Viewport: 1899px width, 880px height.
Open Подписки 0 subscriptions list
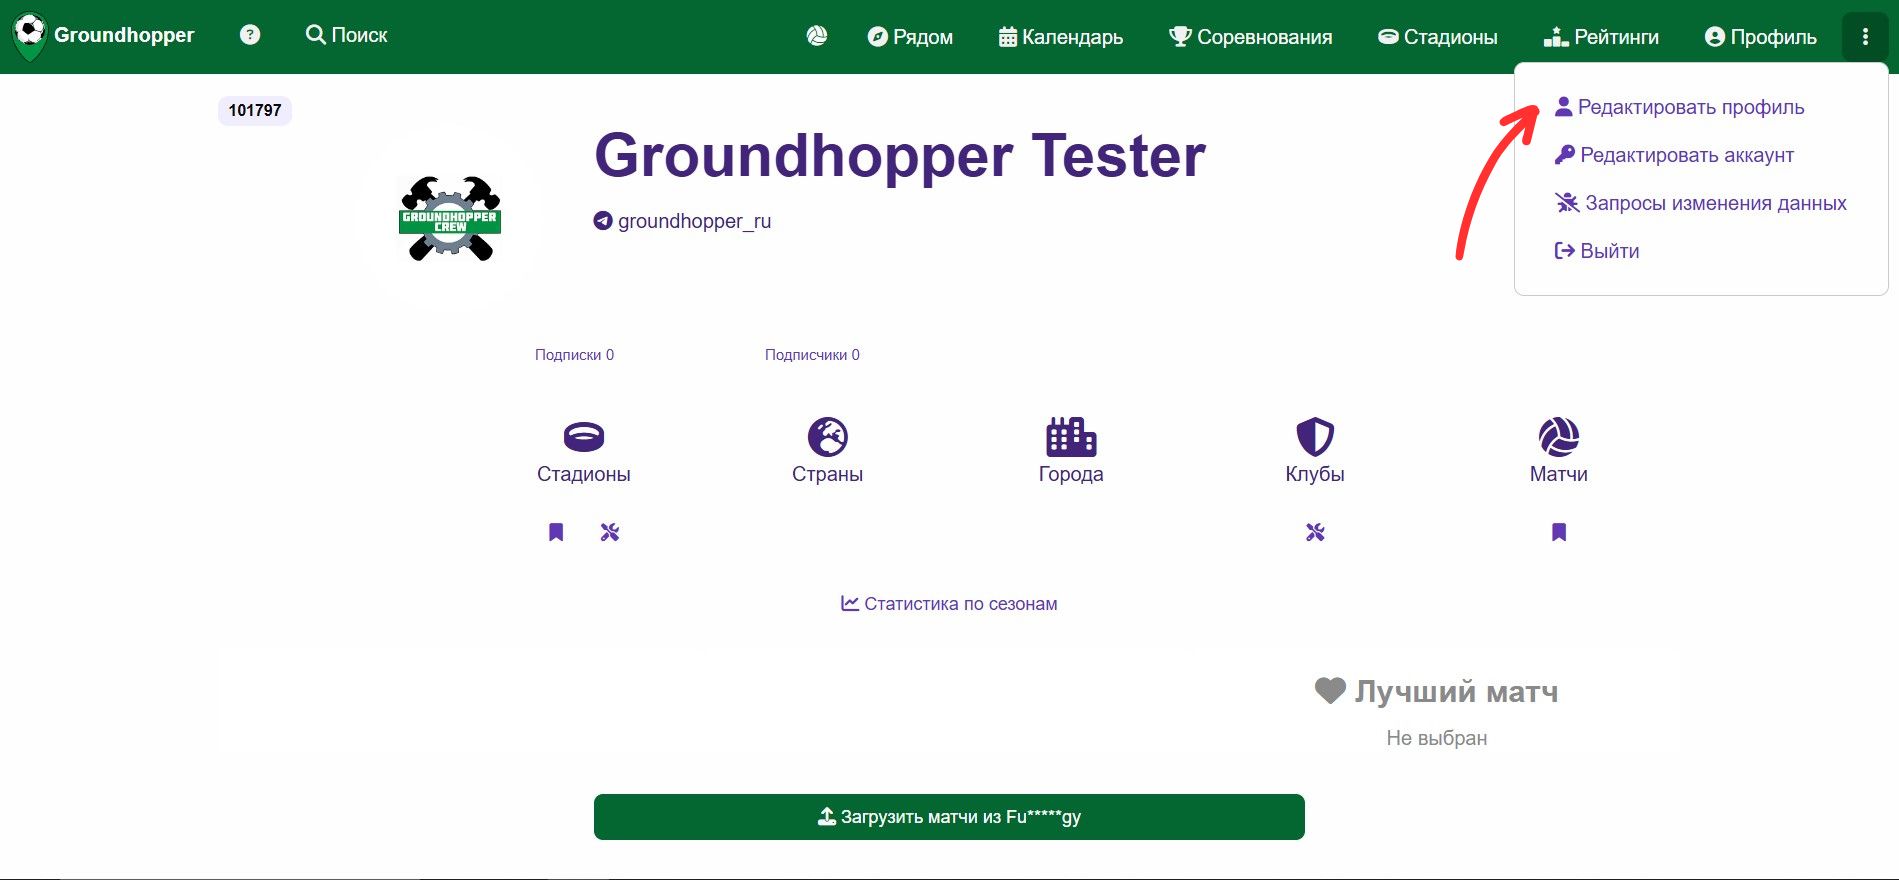point(574,355)
